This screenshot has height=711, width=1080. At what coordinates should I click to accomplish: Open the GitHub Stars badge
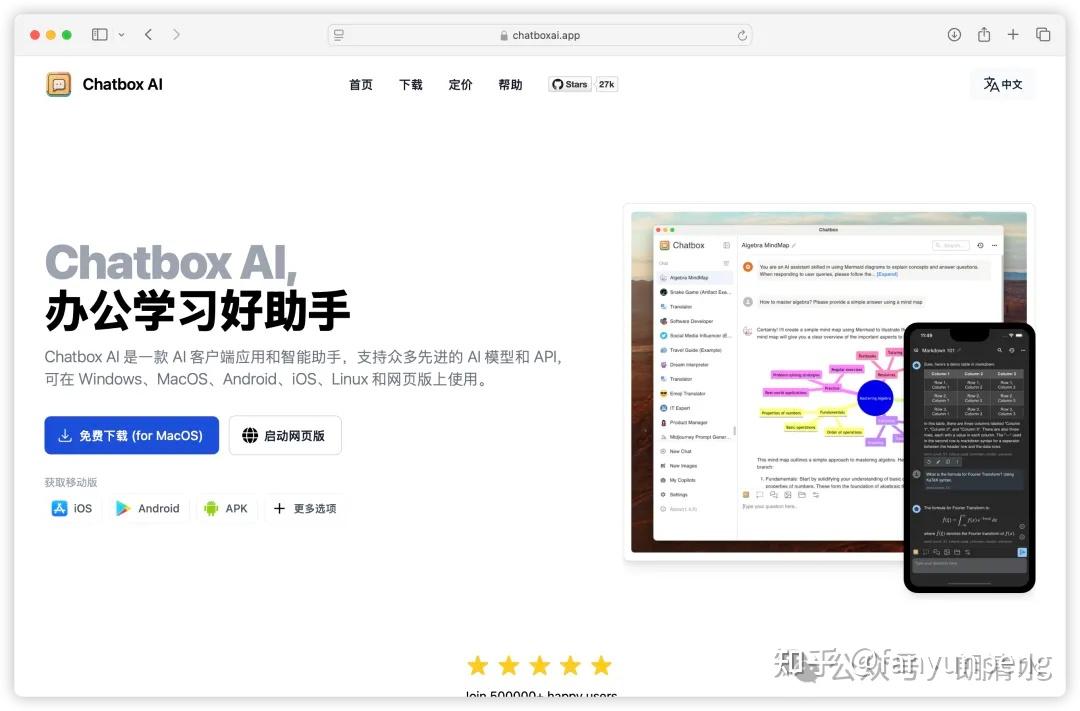583,84
